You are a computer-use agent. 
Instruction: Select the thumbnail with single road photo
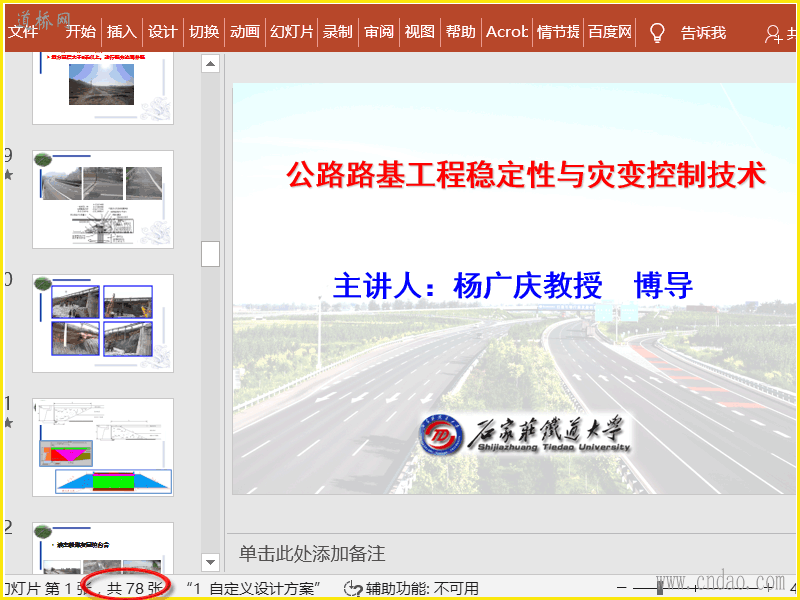(x=103, y=88)
